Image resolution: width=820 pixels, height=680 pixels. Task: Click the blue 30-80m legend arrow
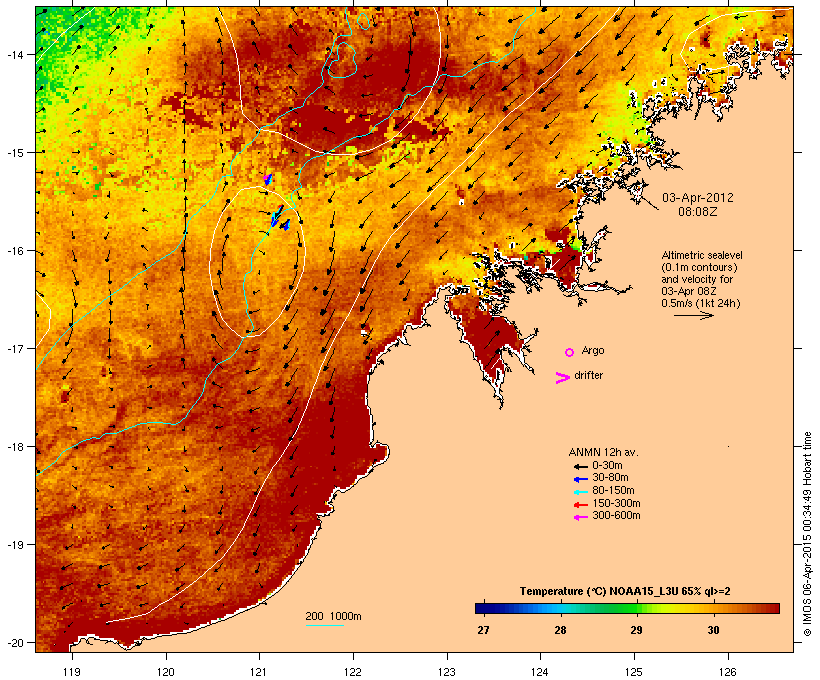[580, 479]
